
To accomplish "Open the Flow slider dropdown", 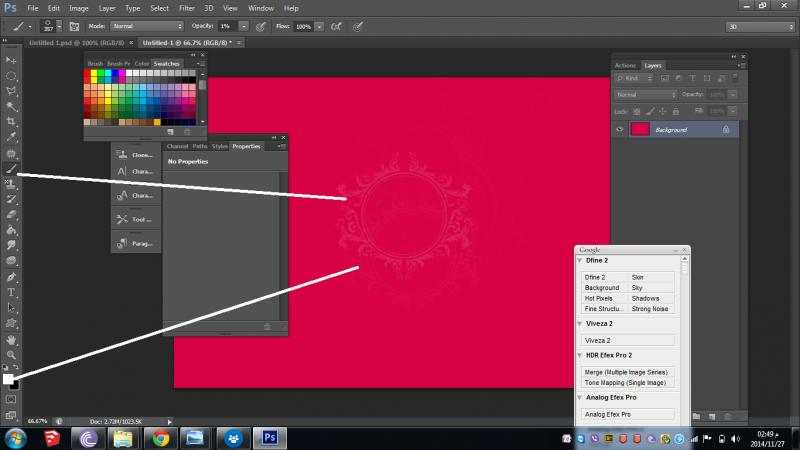I will (319, 27).
